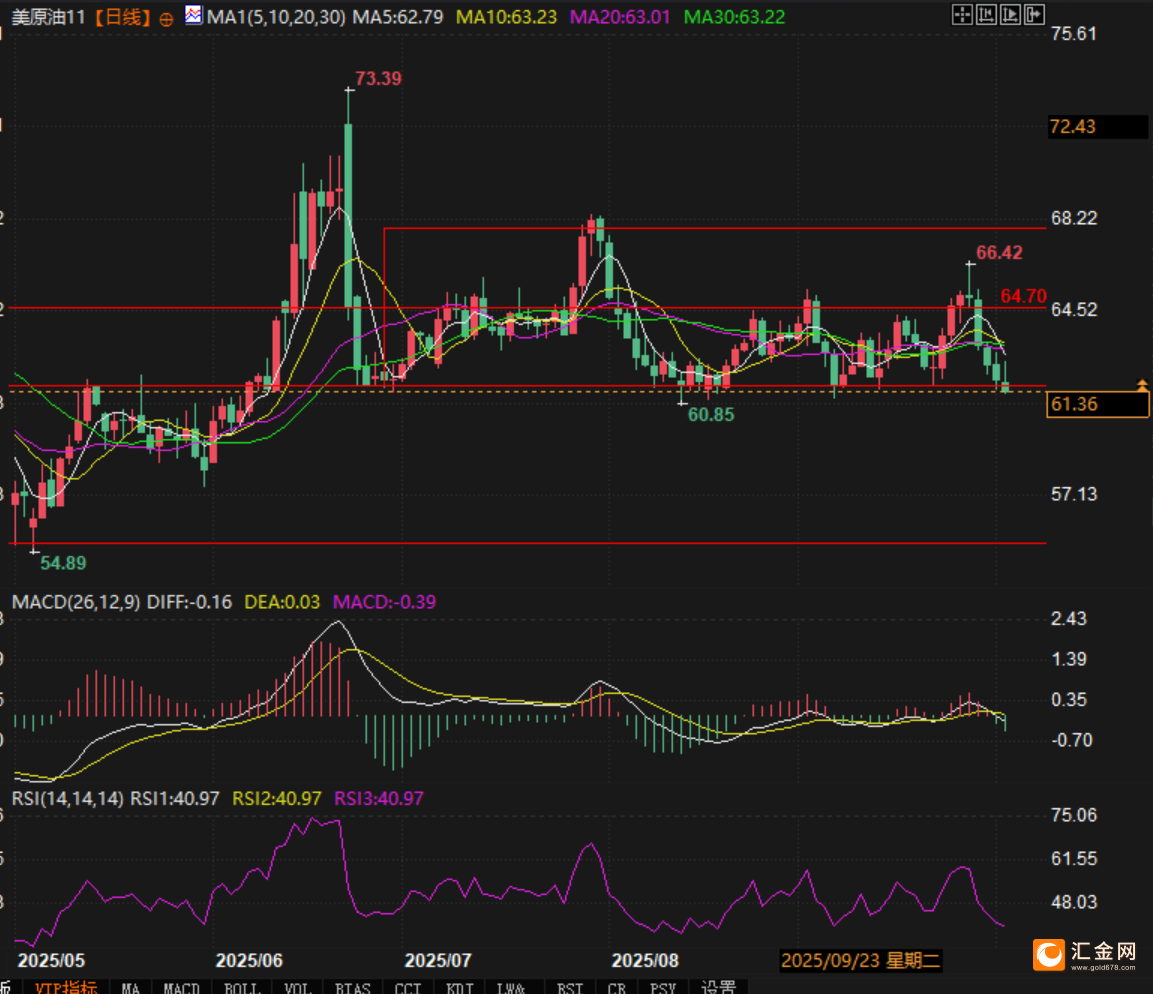Click the shift chart right icon
The width and height of the screenshot is (1153, 994).
(1009, 15)
